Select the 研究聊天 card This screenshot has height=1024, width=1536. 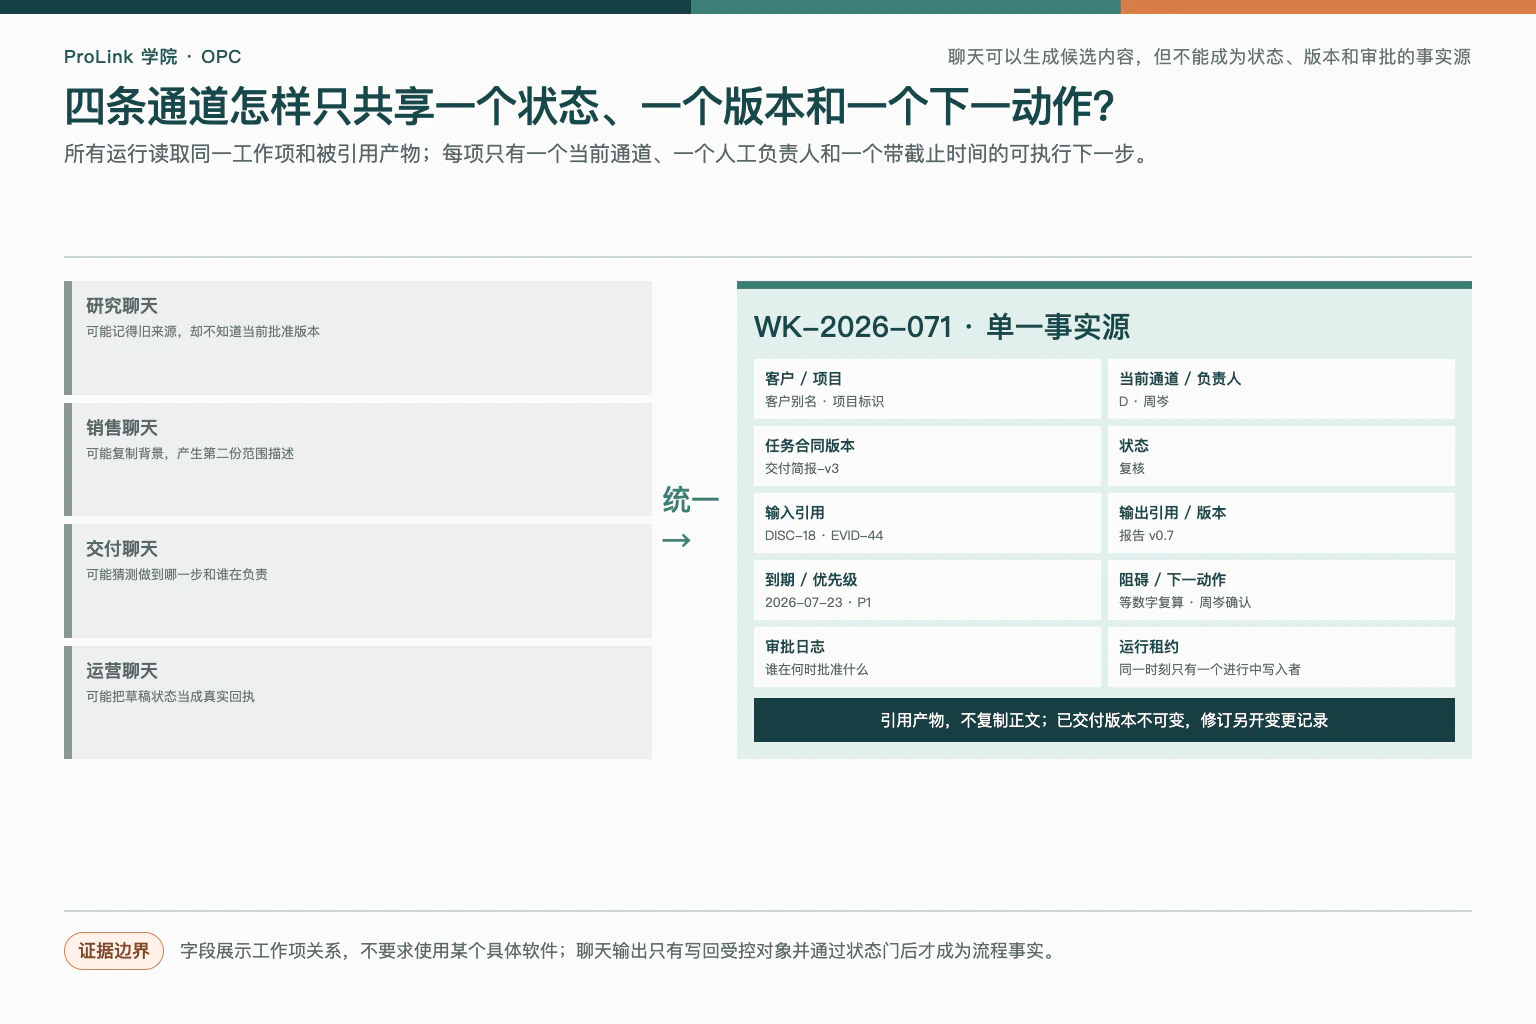pyautogui.click(x=358, y=338)
